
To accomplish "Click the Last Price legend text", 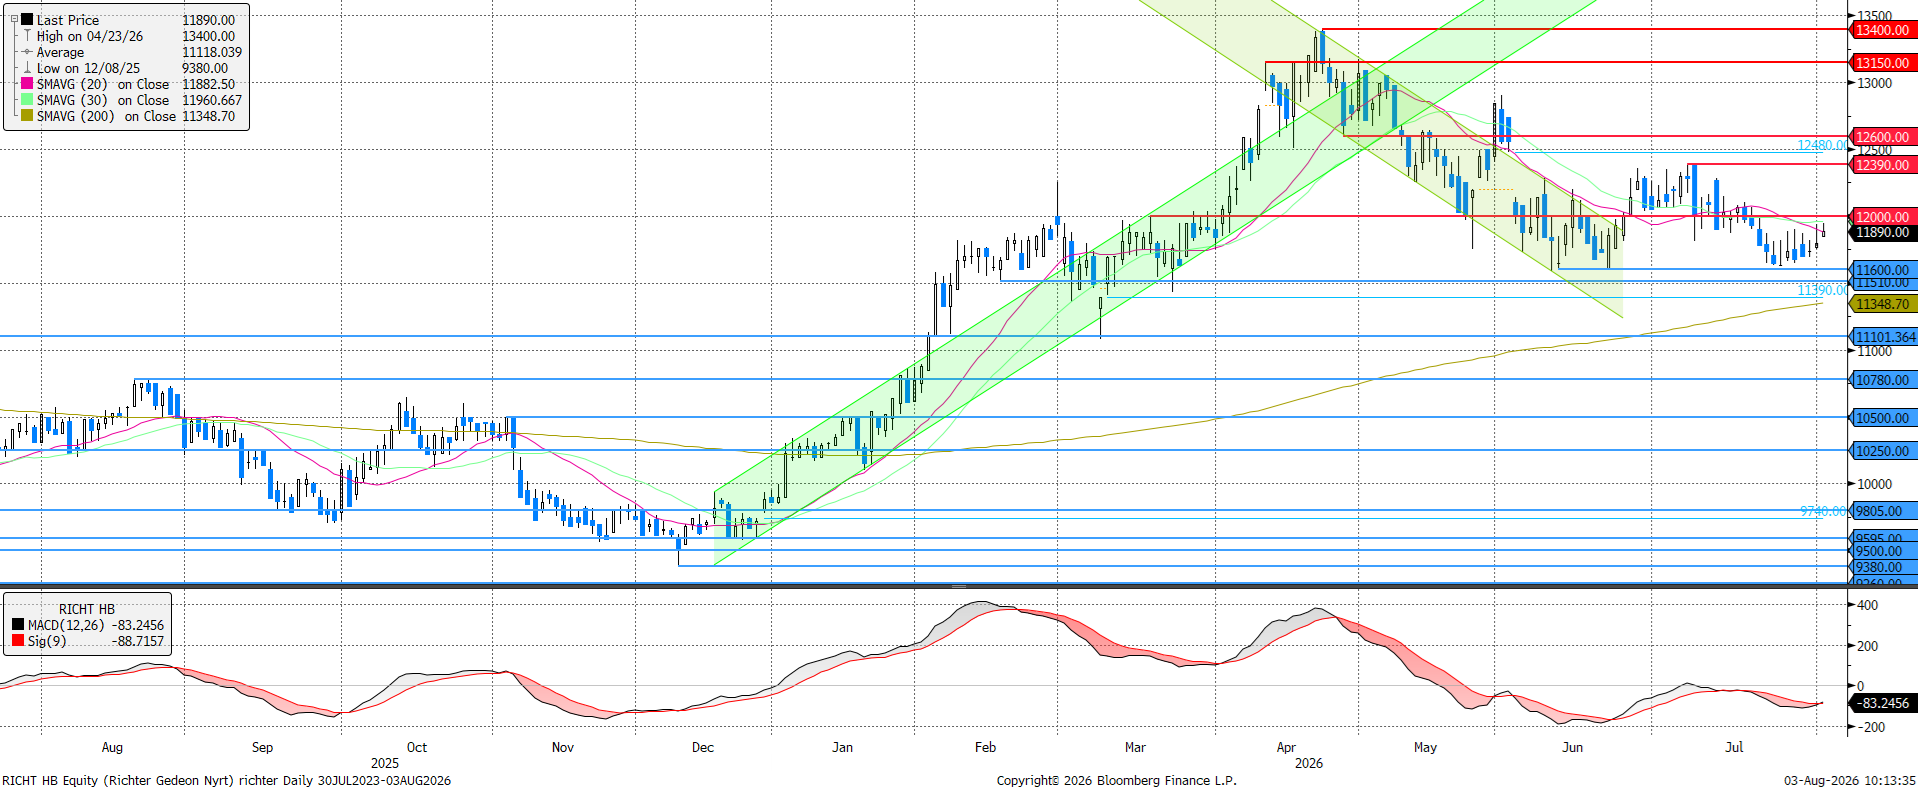I will 68,20.
